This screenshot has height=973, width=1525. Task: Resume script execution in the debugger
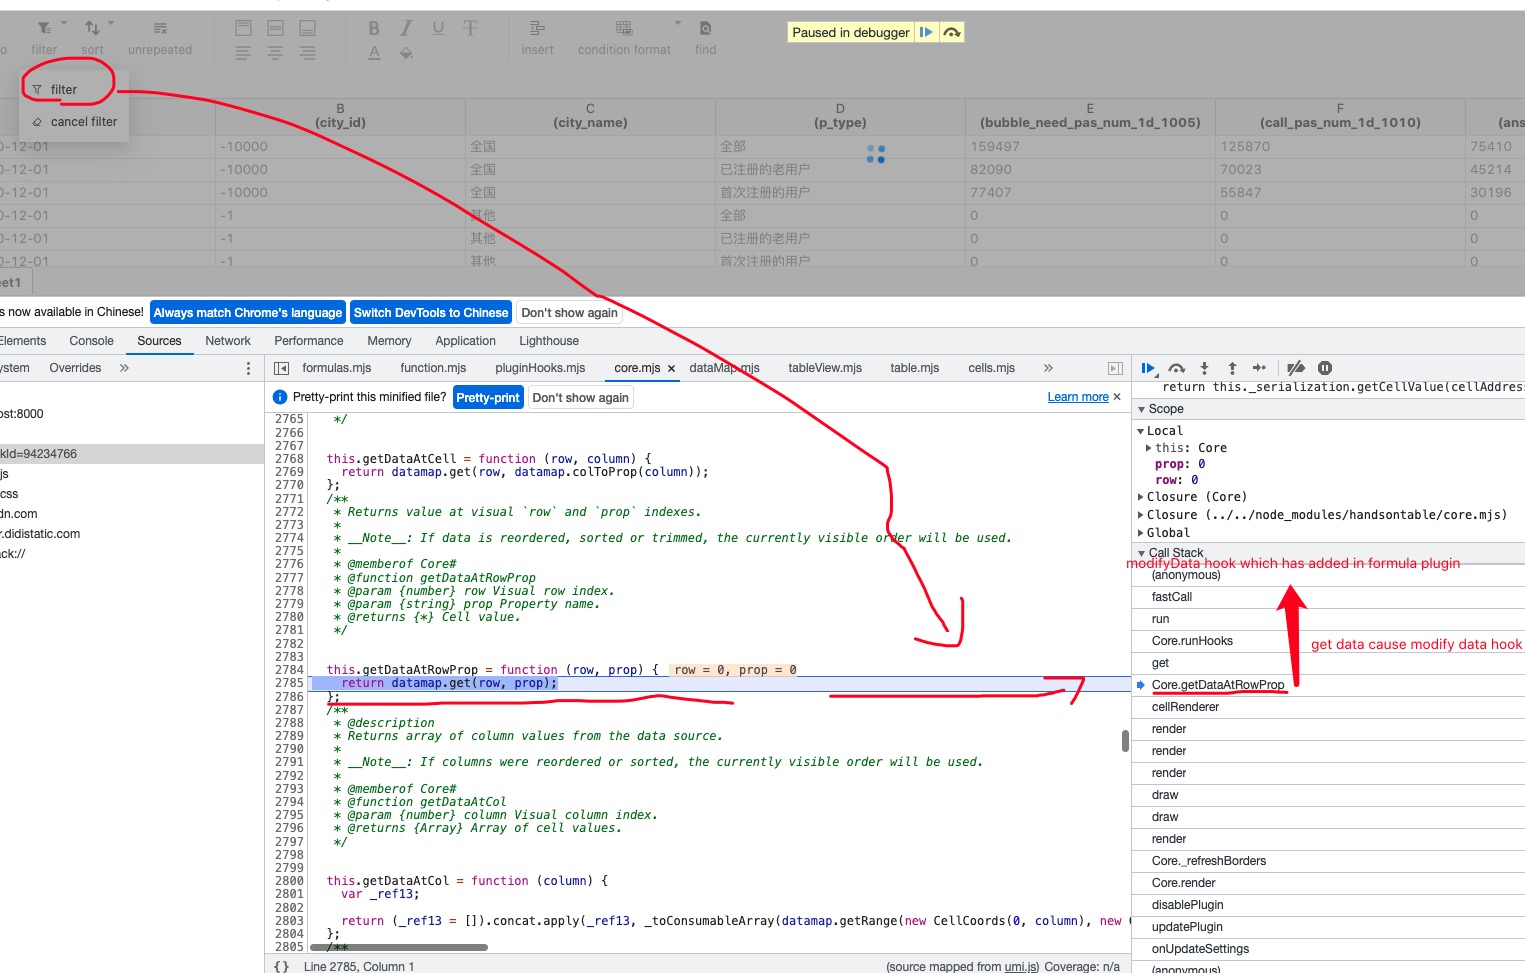1148,367
